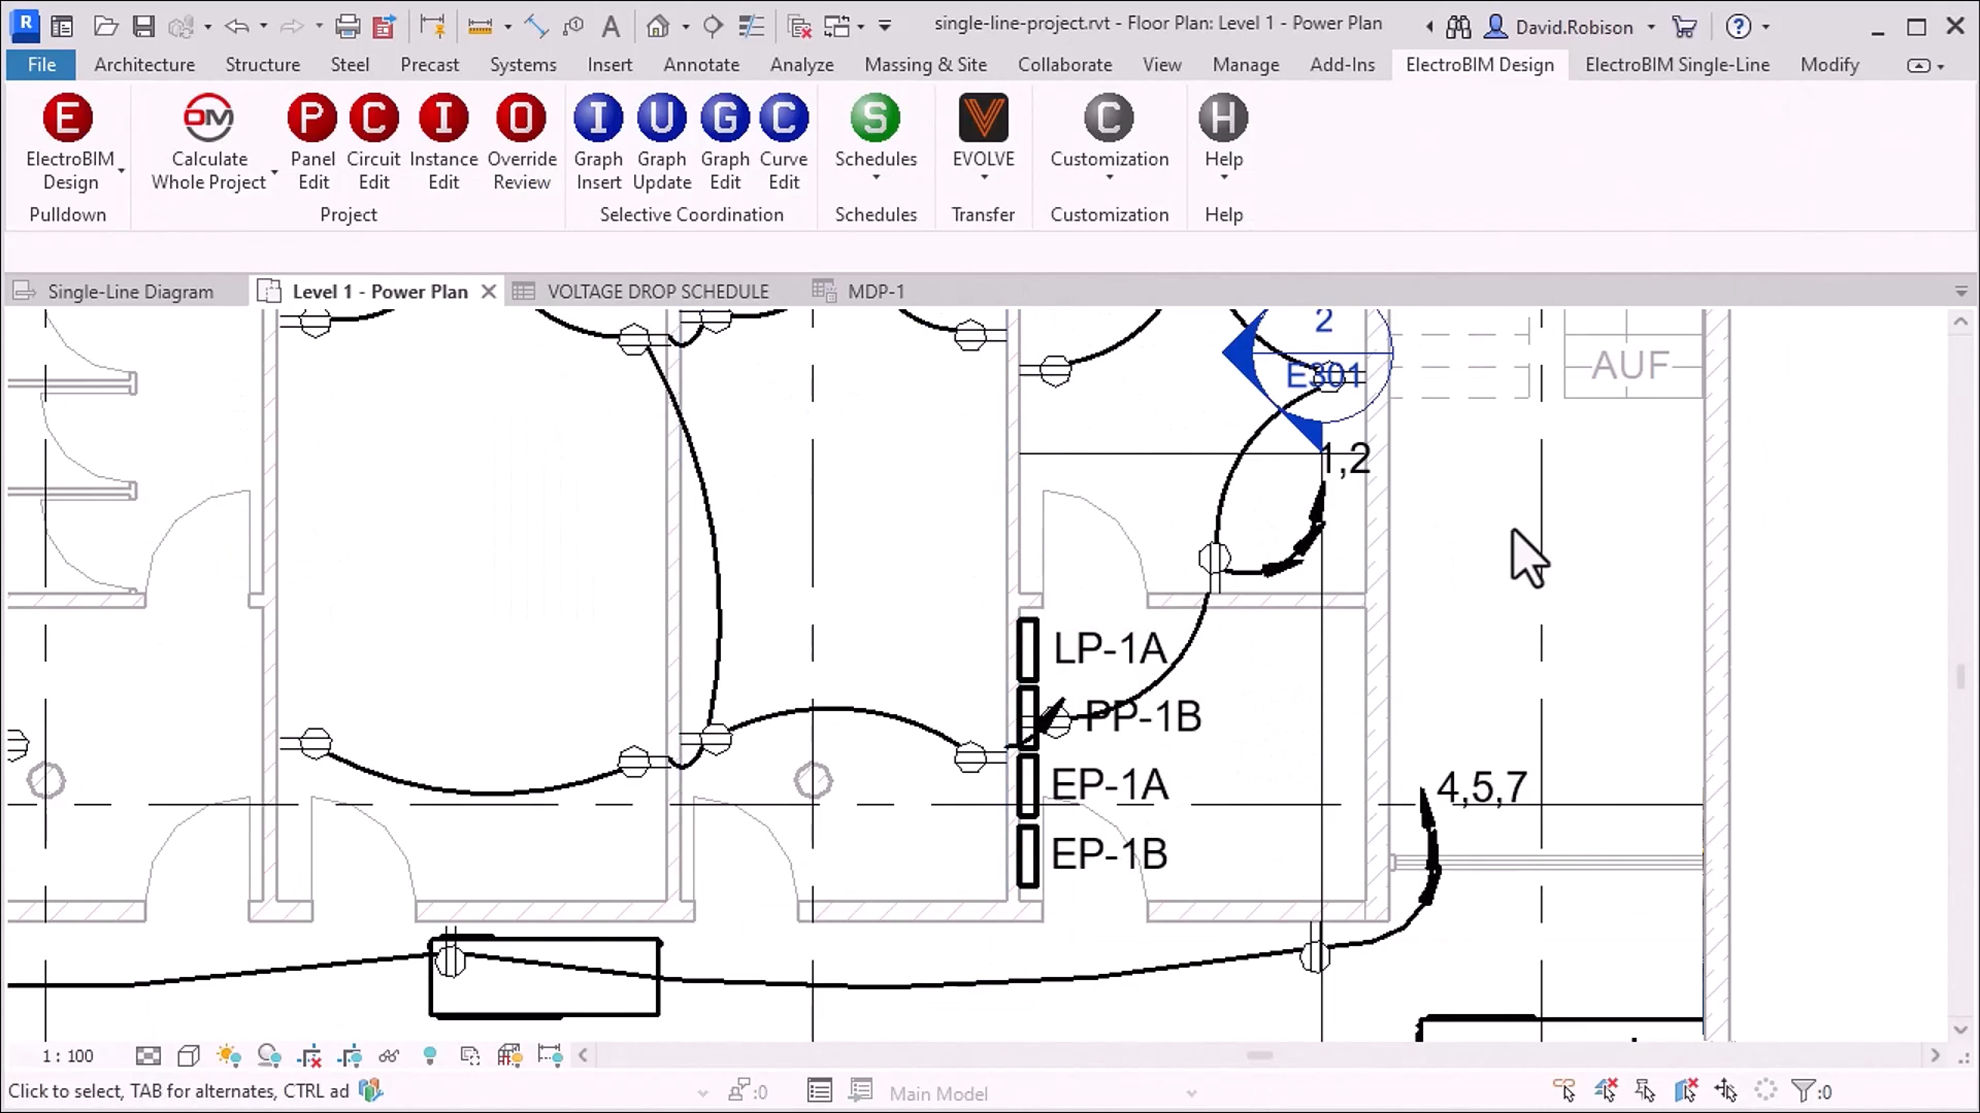Viewport: 1980px width, 1113px height.
Task: Click the Thin Lines icon
Action: click(751, 26)
